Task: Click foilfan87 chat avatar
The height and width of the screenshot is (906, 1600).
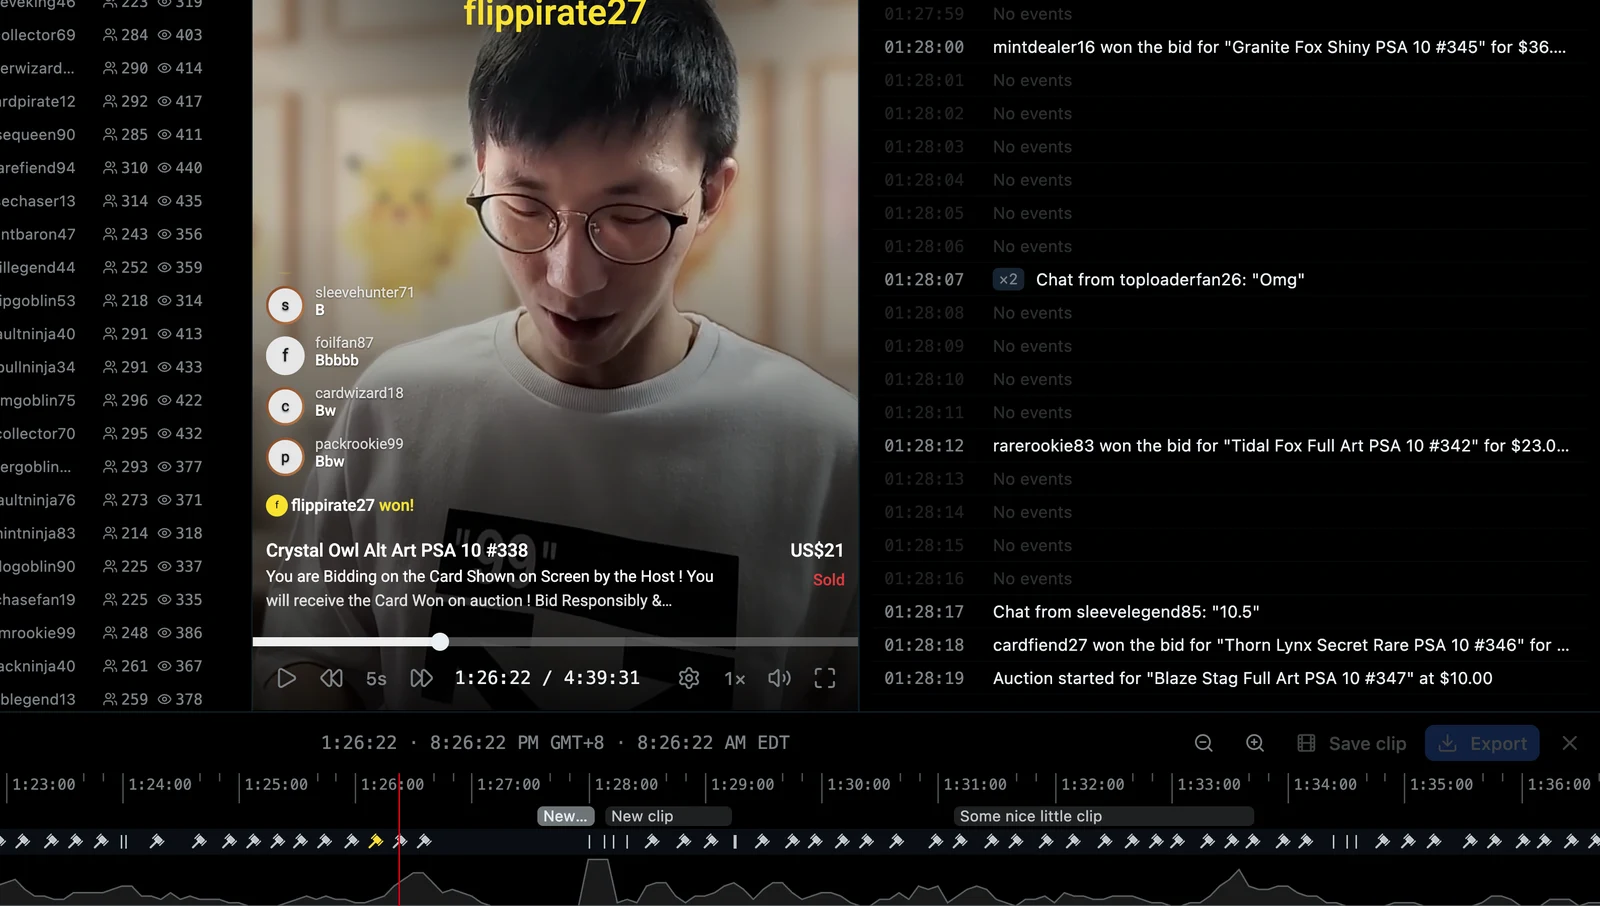Action: point(285,355)
